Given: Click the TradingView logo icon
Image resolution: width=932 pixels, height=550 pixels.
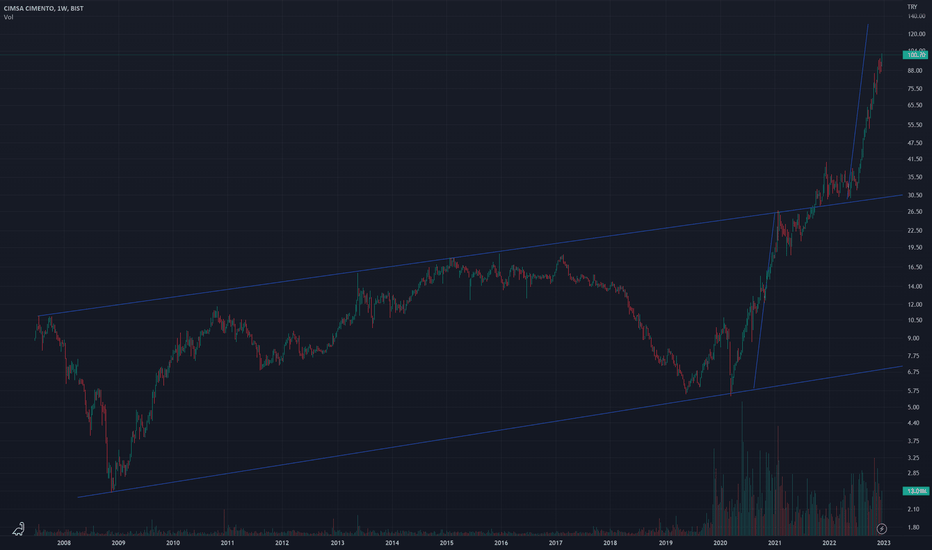Looking at the screenshot, I should [x=19, y=528].
